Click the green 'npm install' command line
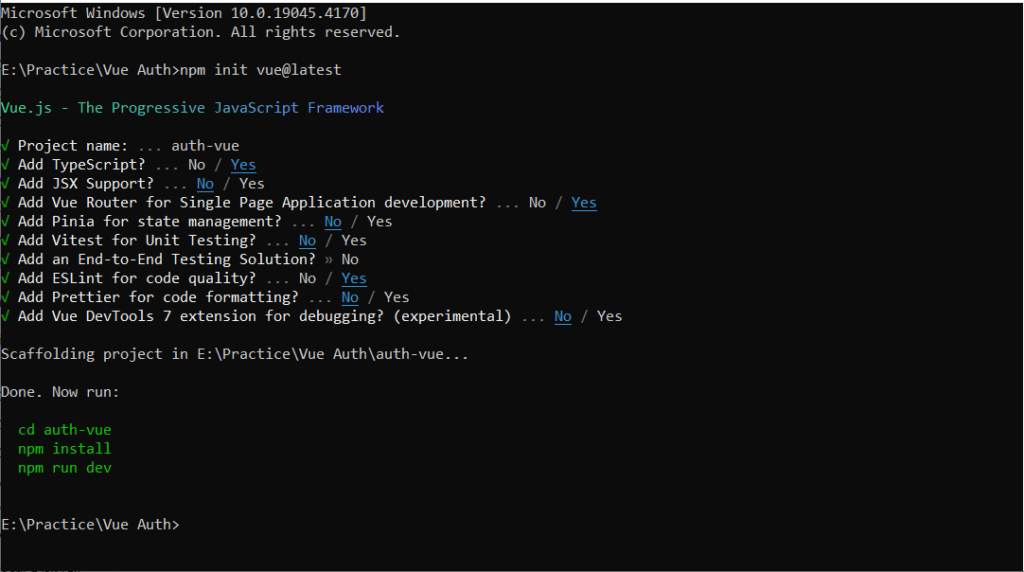Image resolution: width=1024 pixels, height=572 pixels. click(x=64, y=449)
